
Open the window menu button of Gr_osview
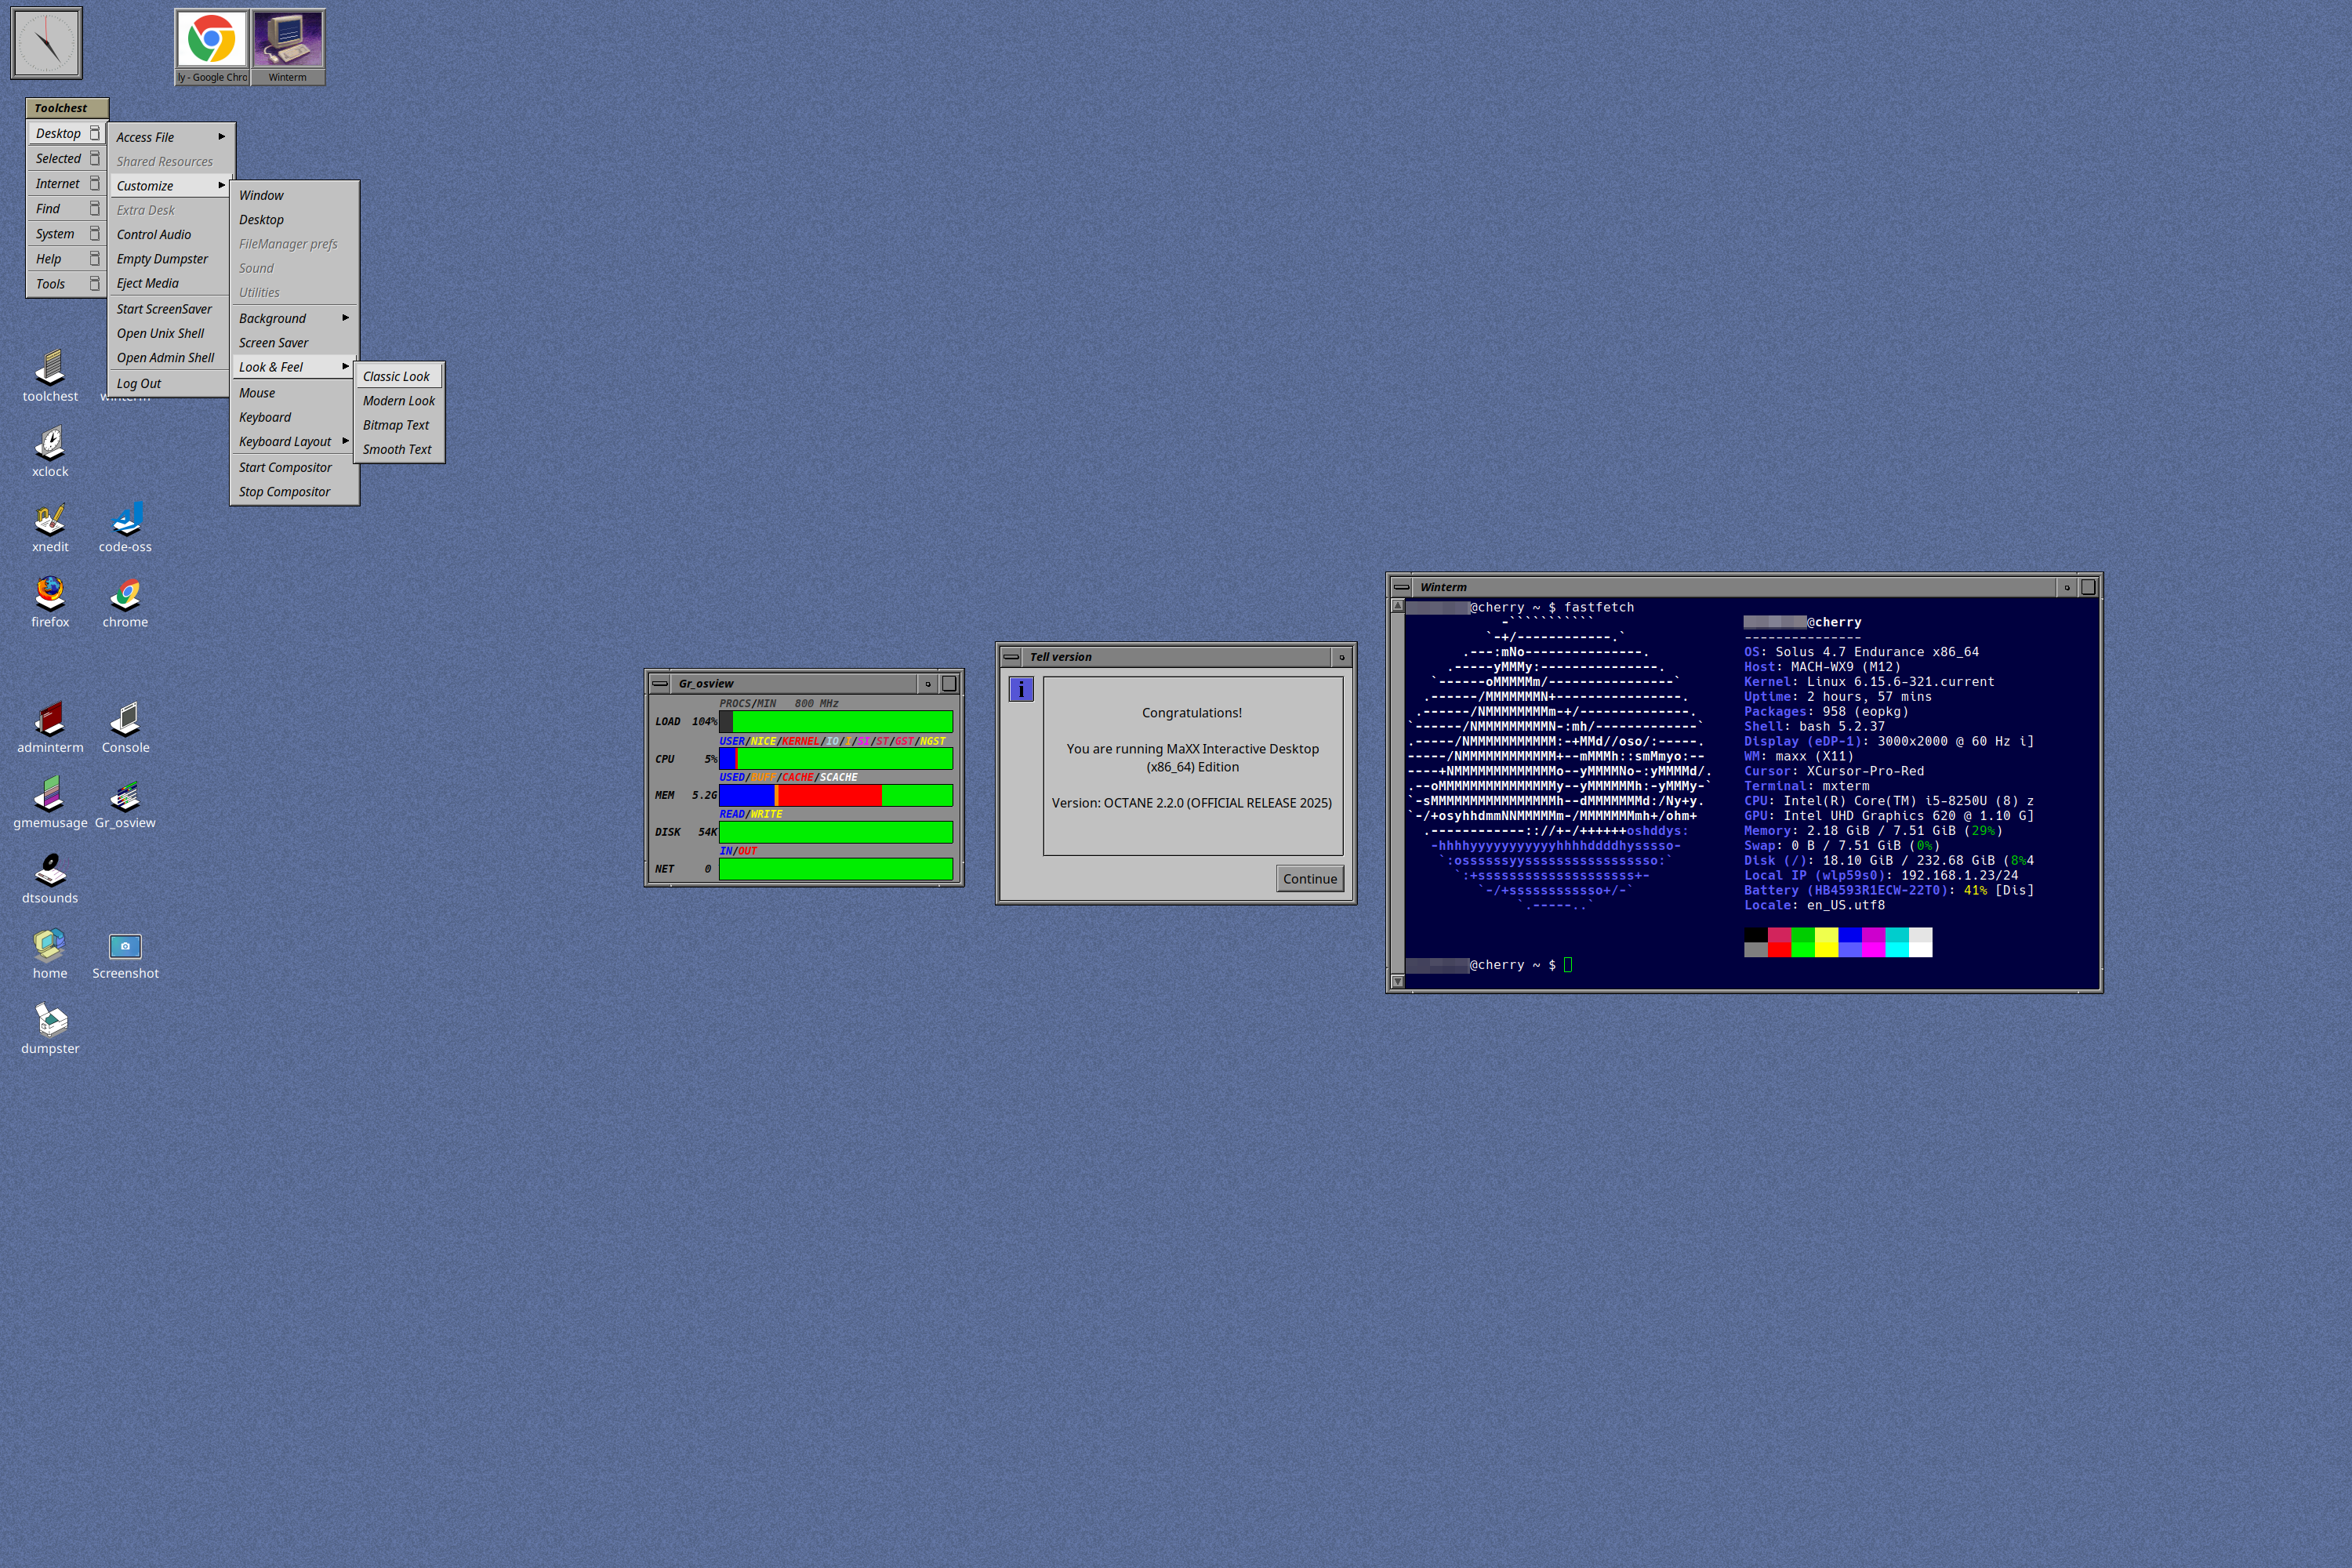tap(660, 684)
